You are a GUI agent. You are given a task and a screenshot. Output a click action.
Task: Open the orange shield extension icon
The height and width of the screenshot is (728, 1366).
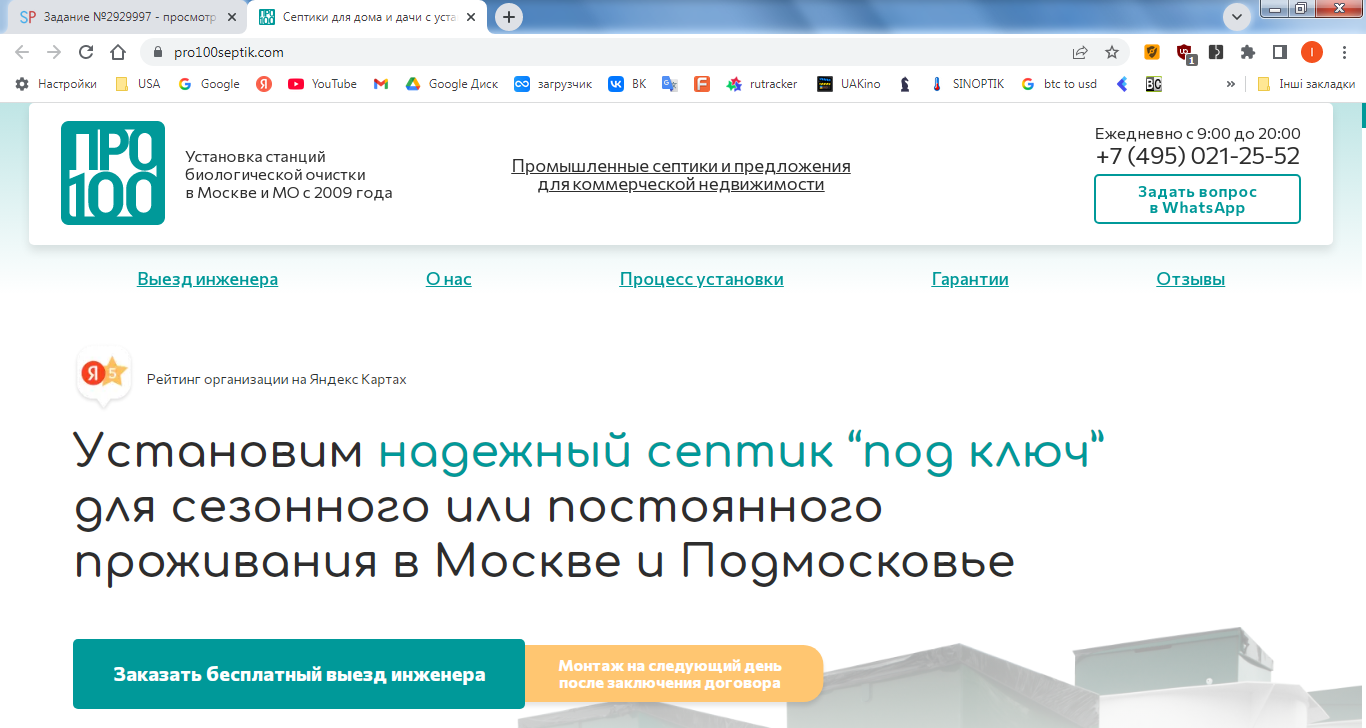tap(1152, 52)
